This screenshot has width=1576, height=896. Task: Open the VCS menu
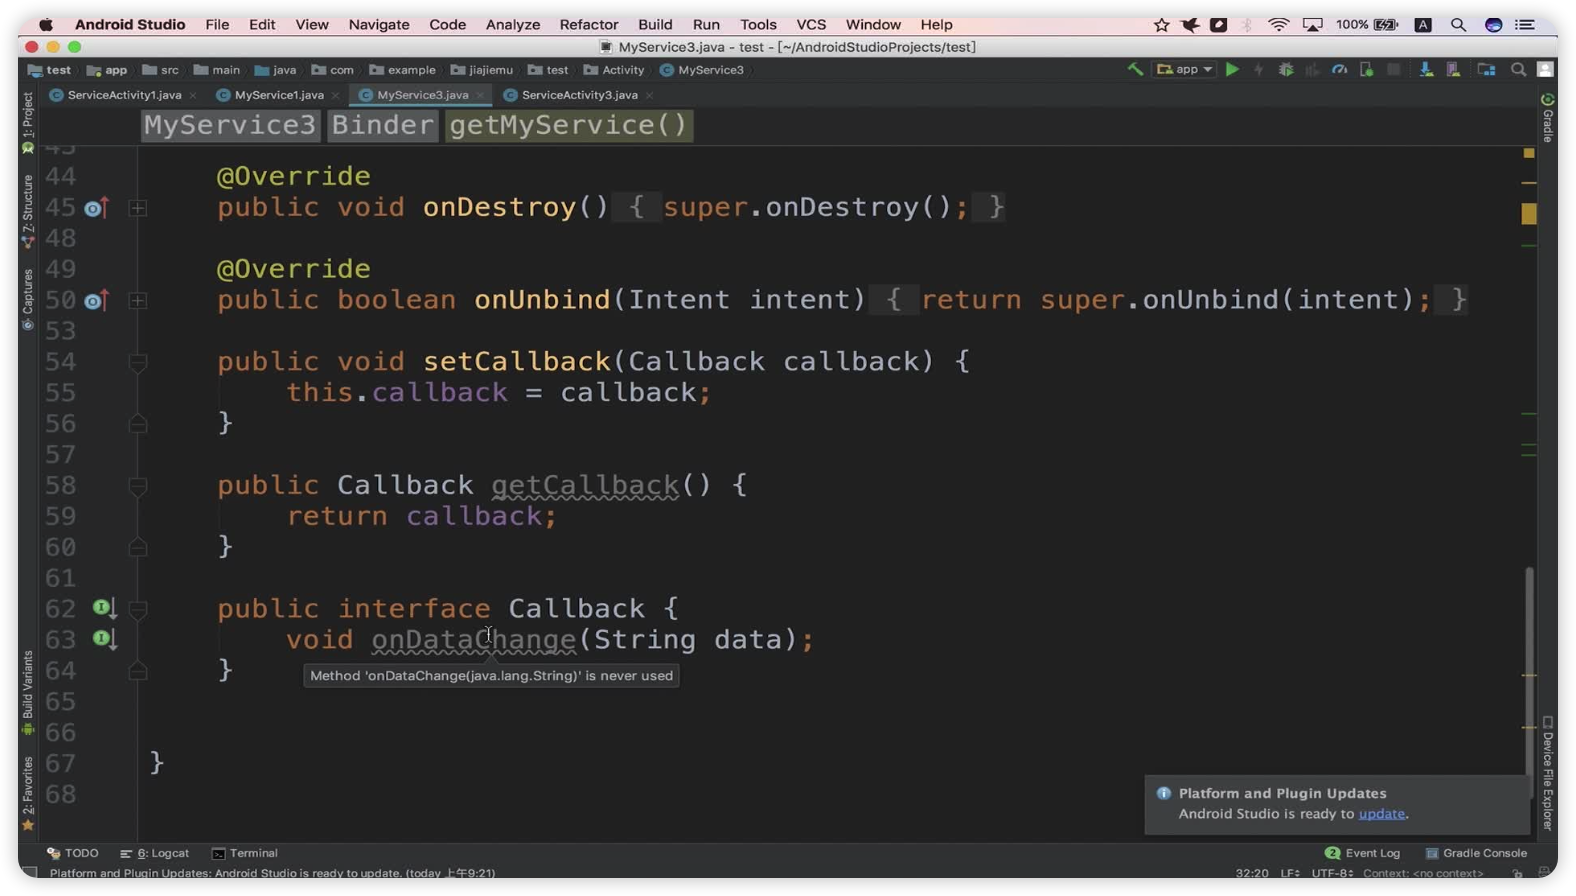(x=811, y=24)
